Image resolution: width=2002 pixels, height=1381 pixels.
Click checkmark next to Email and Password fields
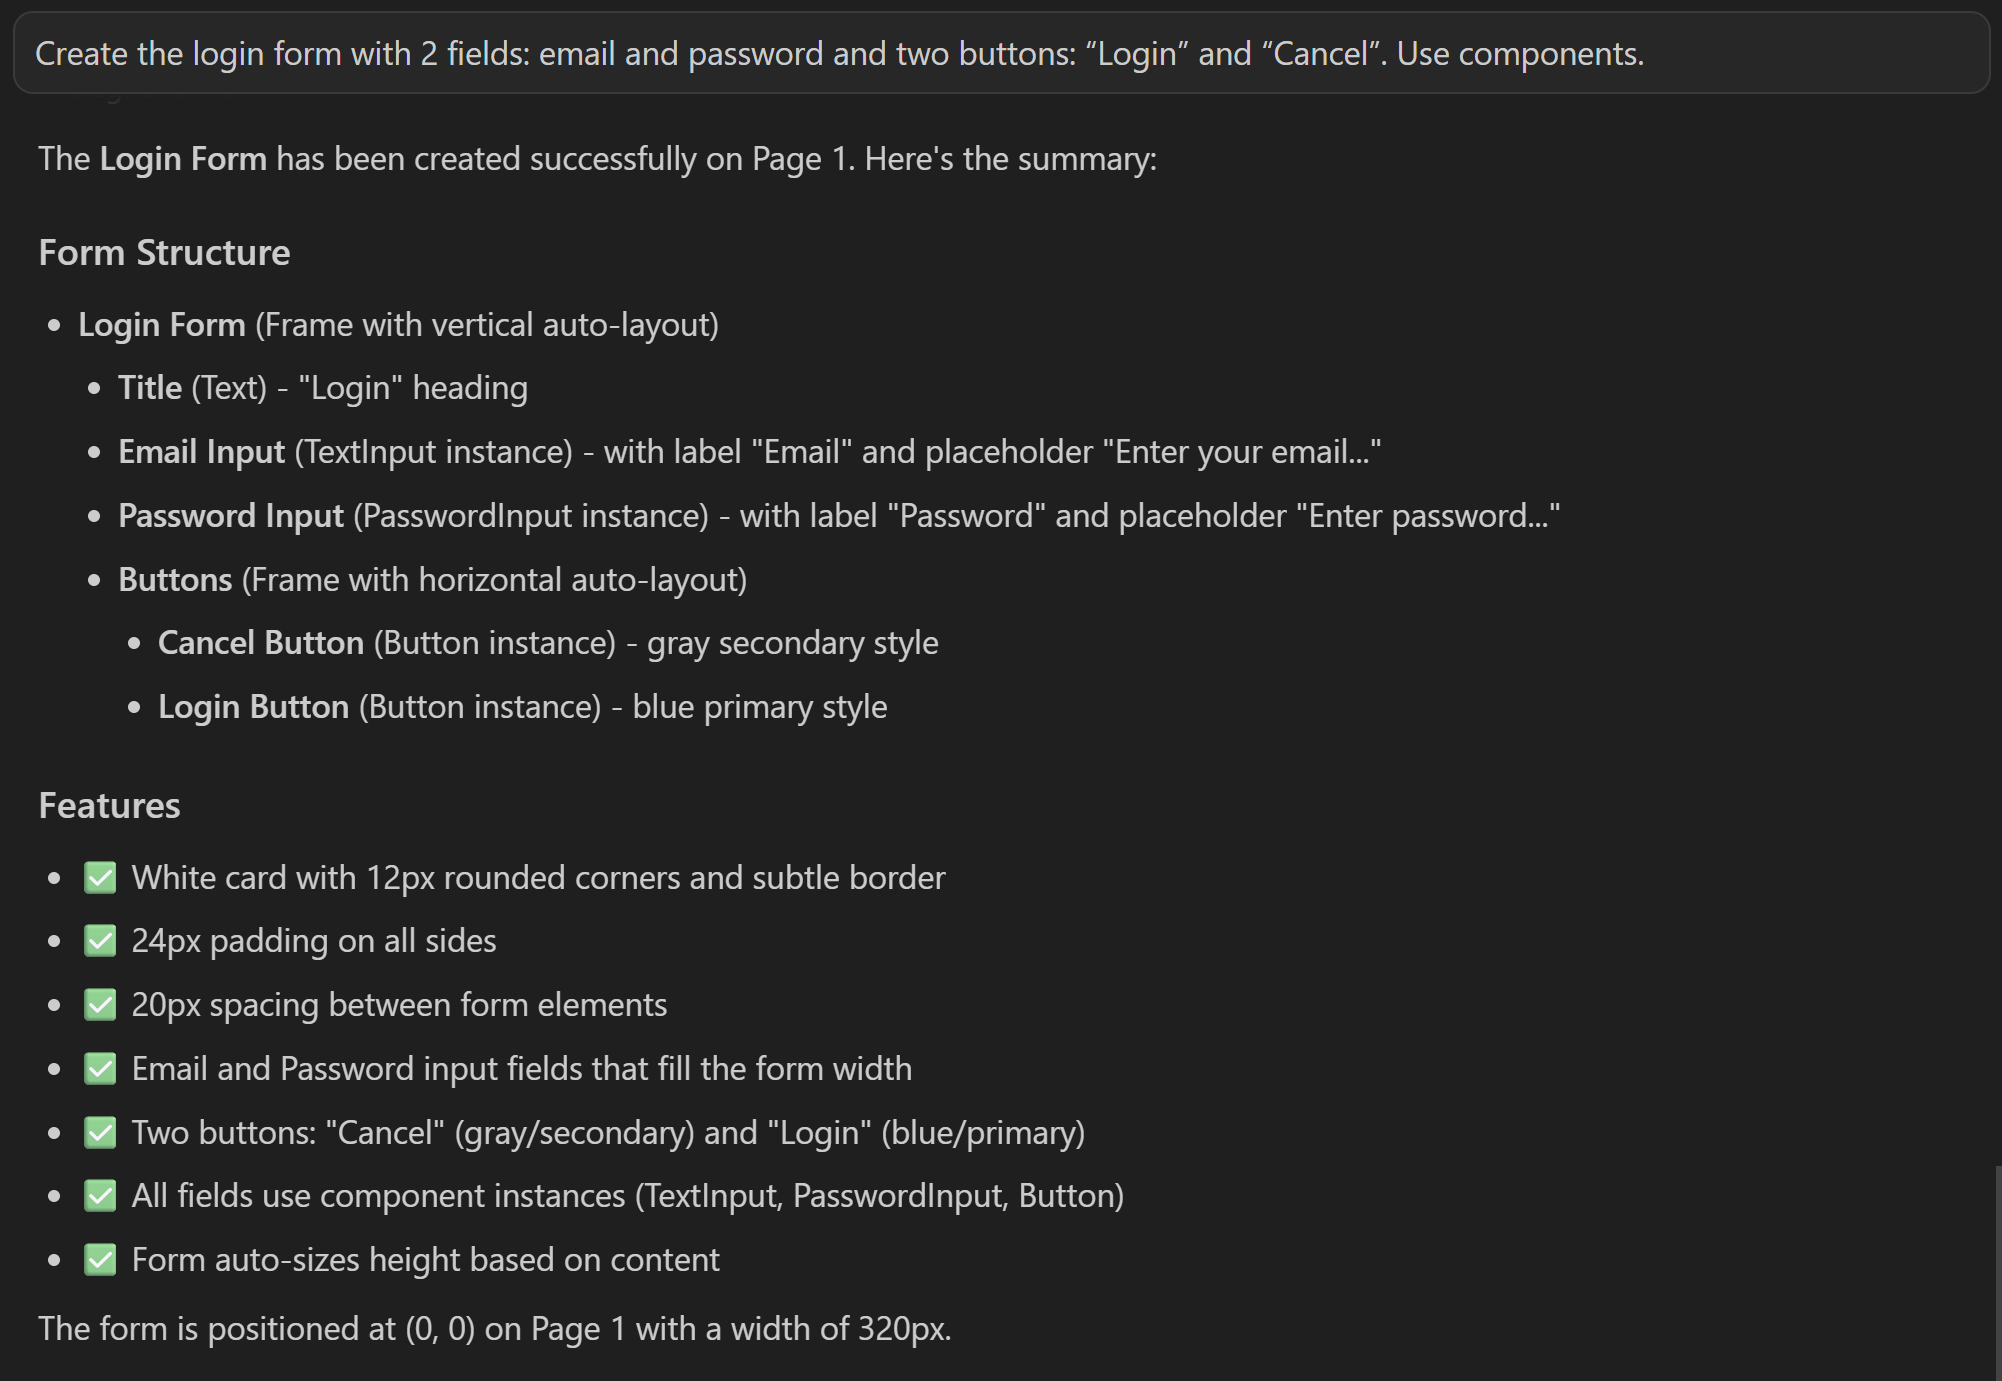coord(100,1069)
